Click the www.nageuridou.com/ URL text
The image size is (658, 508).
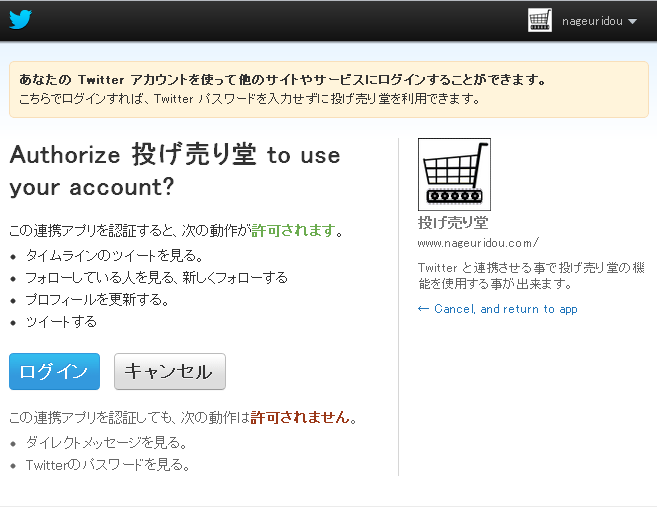478,243
